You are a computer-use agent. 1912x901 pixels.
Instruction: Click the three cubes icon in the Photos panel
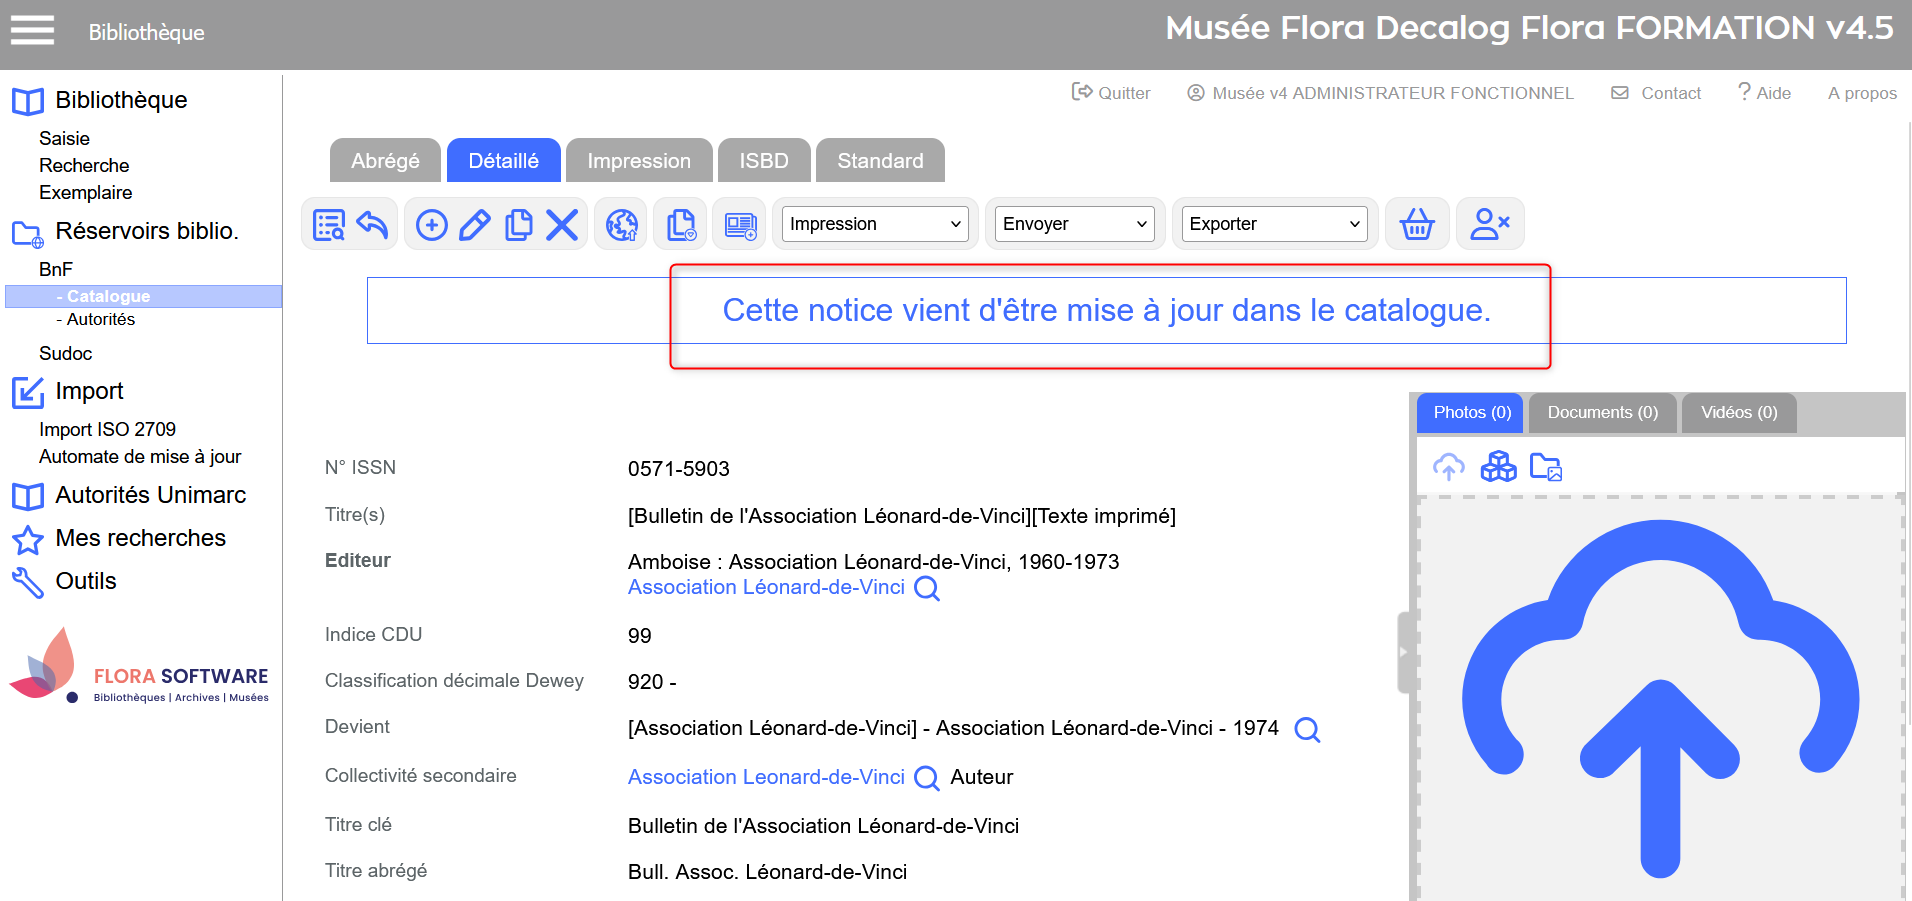(x=1498, y=467)
